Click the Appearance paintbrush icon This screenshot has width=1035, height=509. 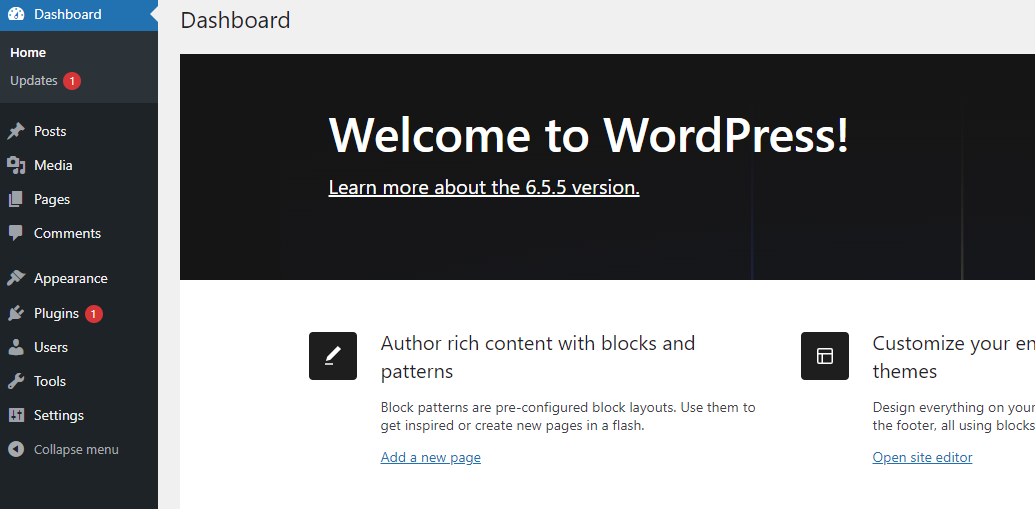[16, 278]
